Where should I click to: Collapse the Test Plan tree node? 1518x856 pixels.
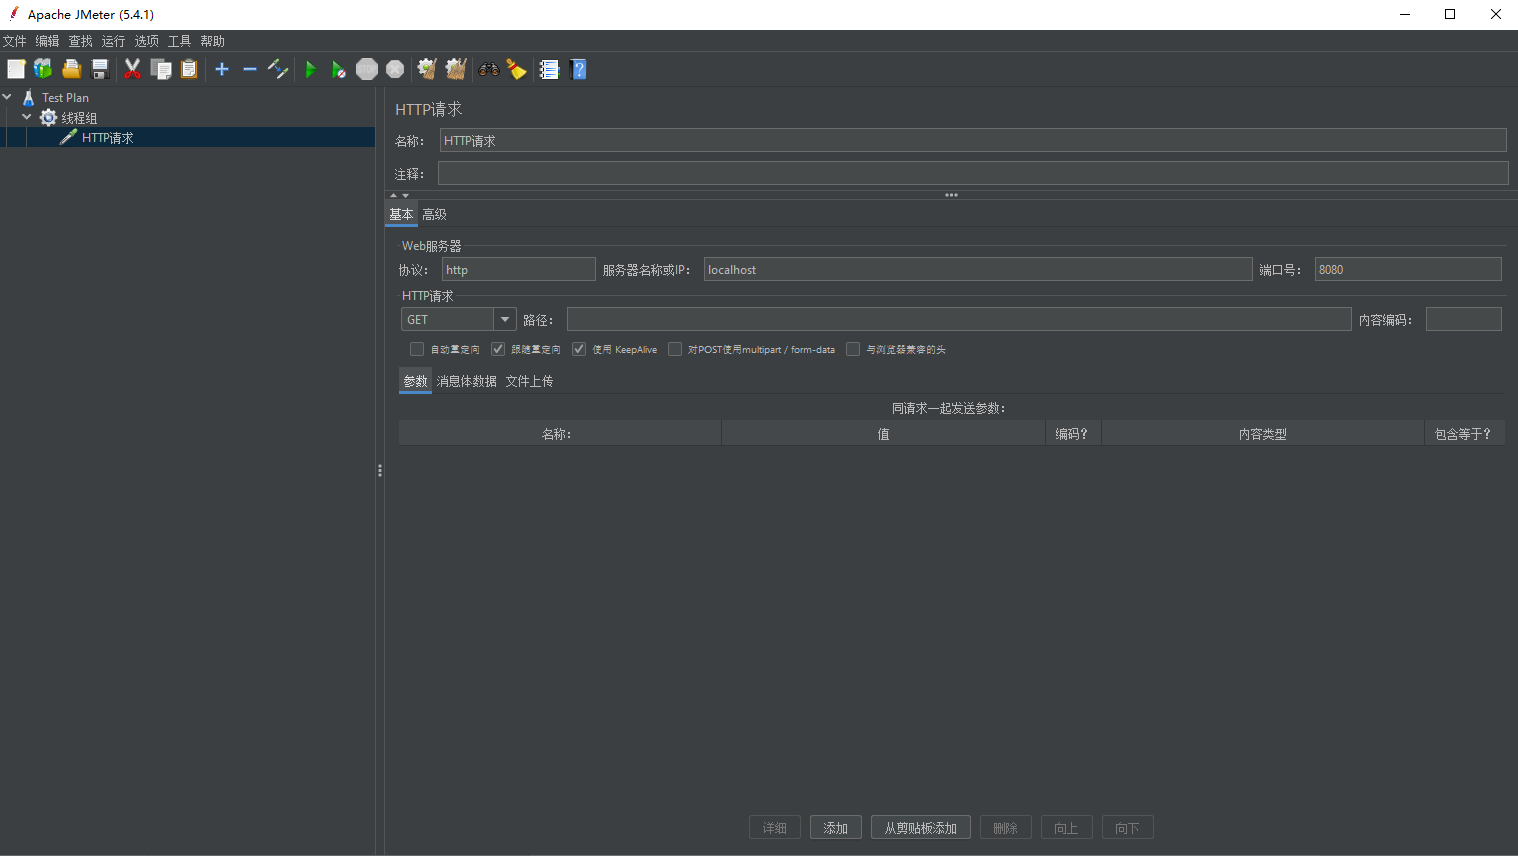(7, 97)
